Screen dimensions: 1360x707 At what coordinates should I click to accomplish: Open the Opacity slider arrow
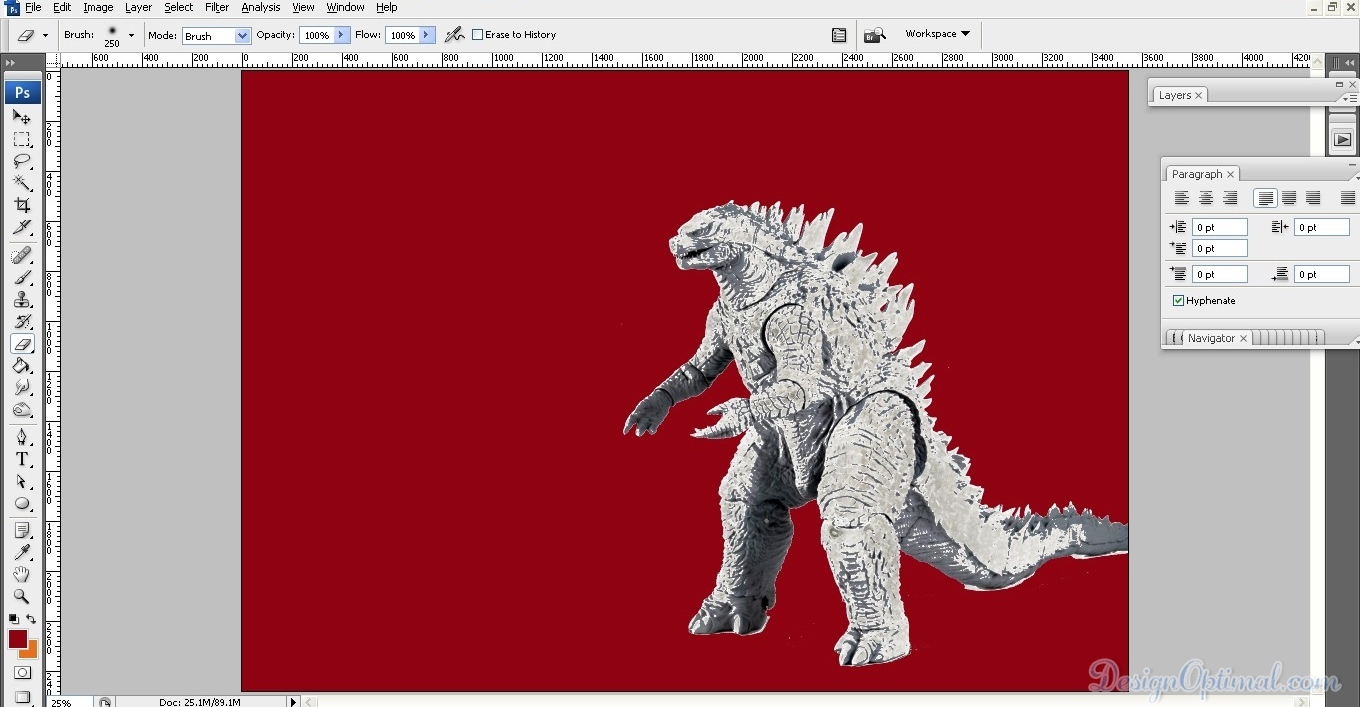point(341,35)
